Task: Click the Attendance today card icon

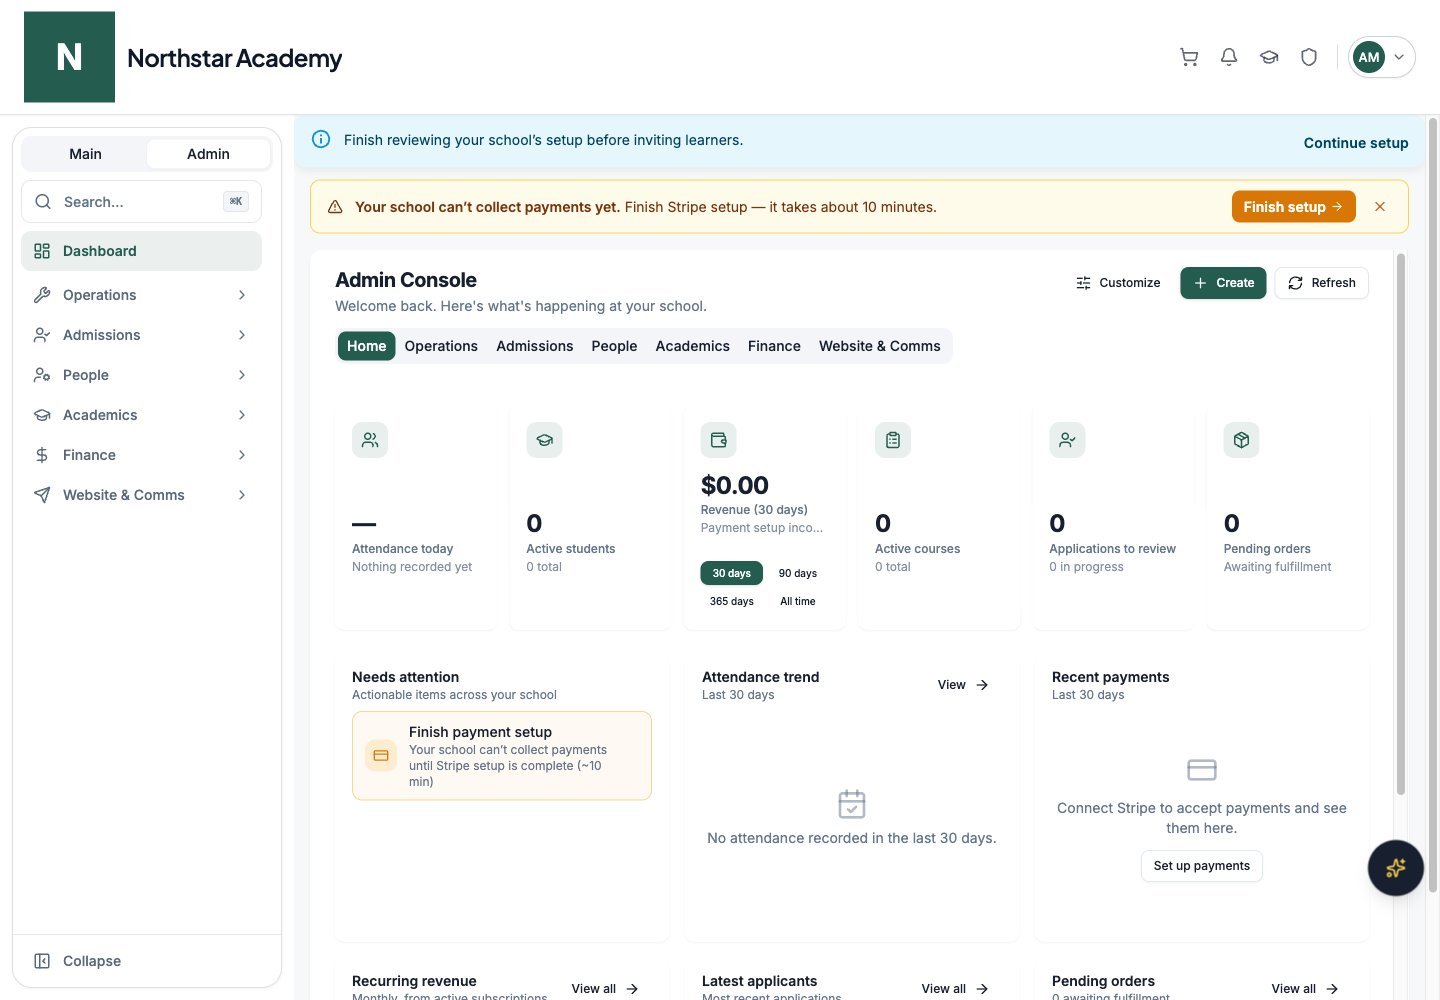Action: pyautogui.click(x=370, y=440)
